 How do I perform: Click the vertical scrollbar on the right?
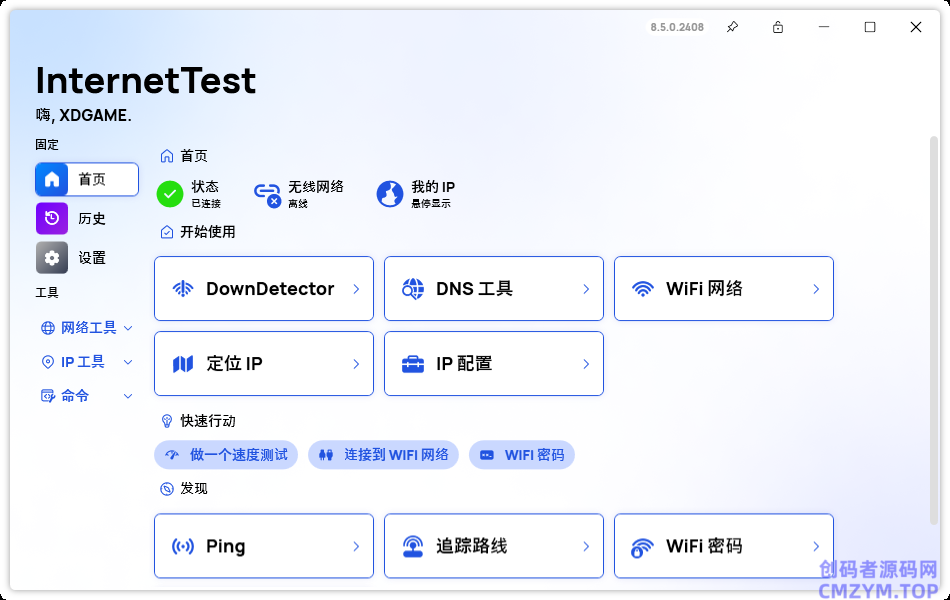click(934, 330)
